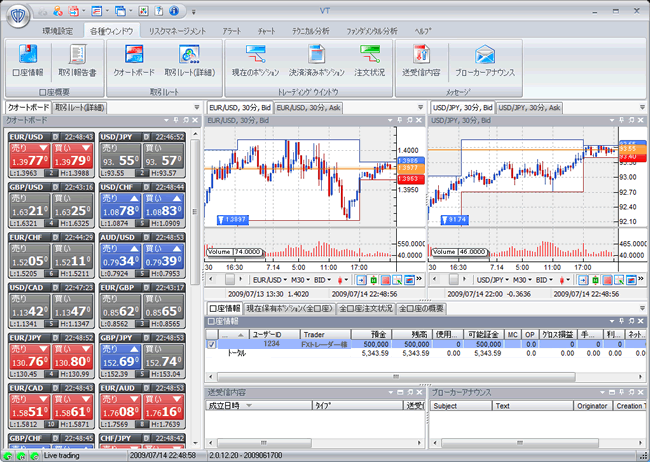Click the 成立日時 column header
650x462 pixels.
tap(258, 406)
